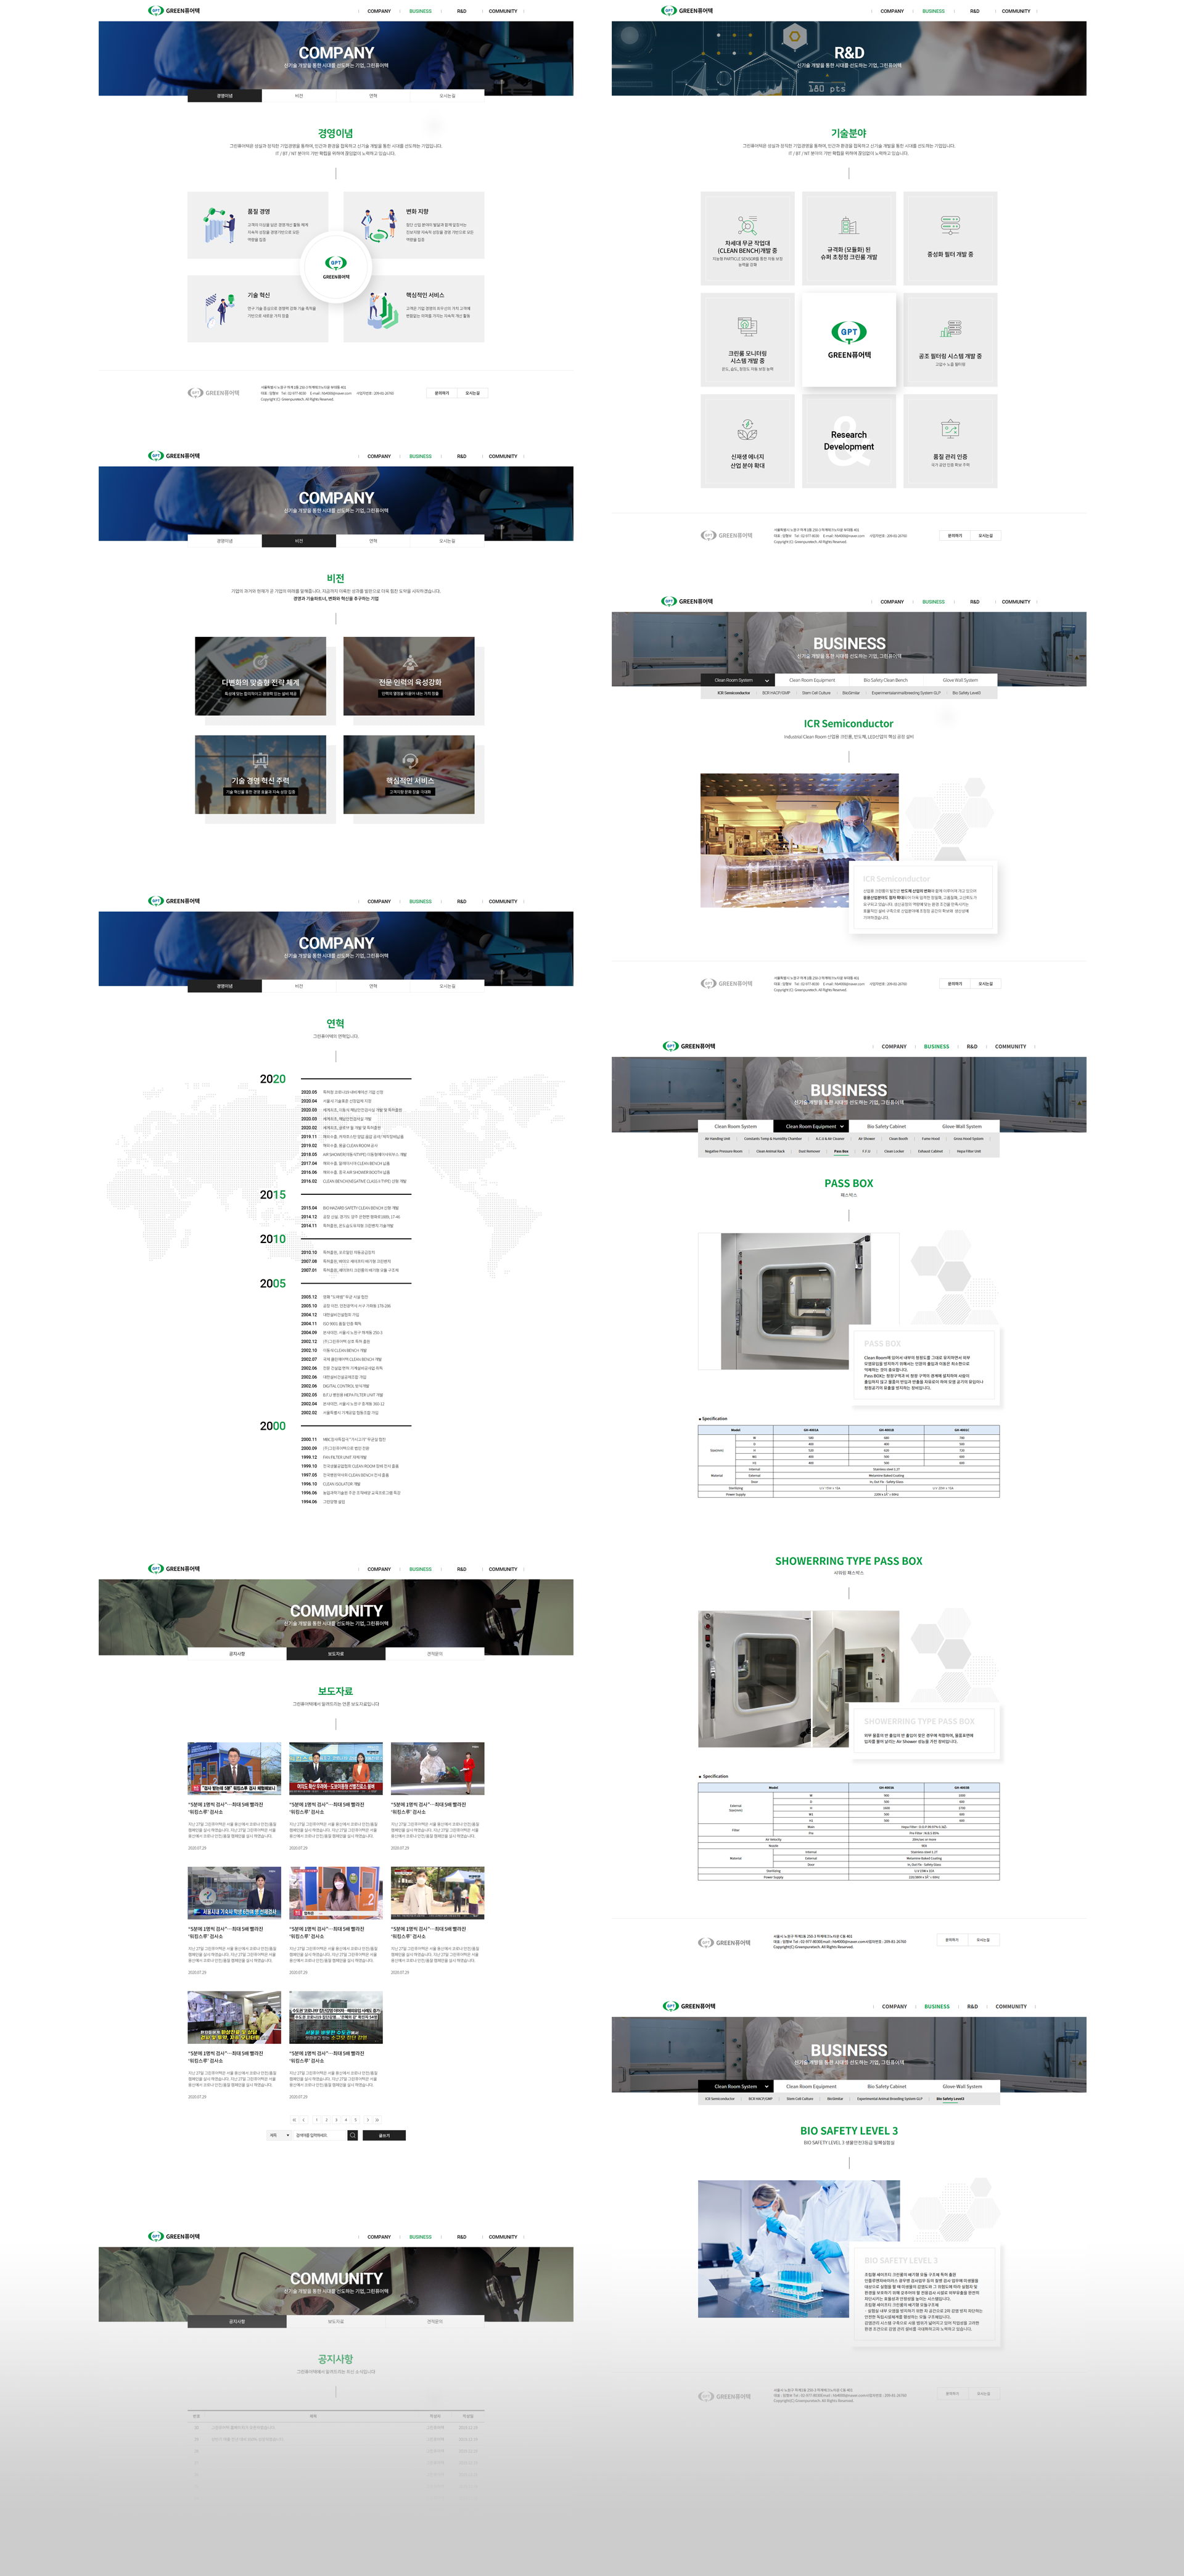Open Glove-Wall System tab on Pass Box page
This screenshot has height=2576, width=1184.
click(961, 1126)
